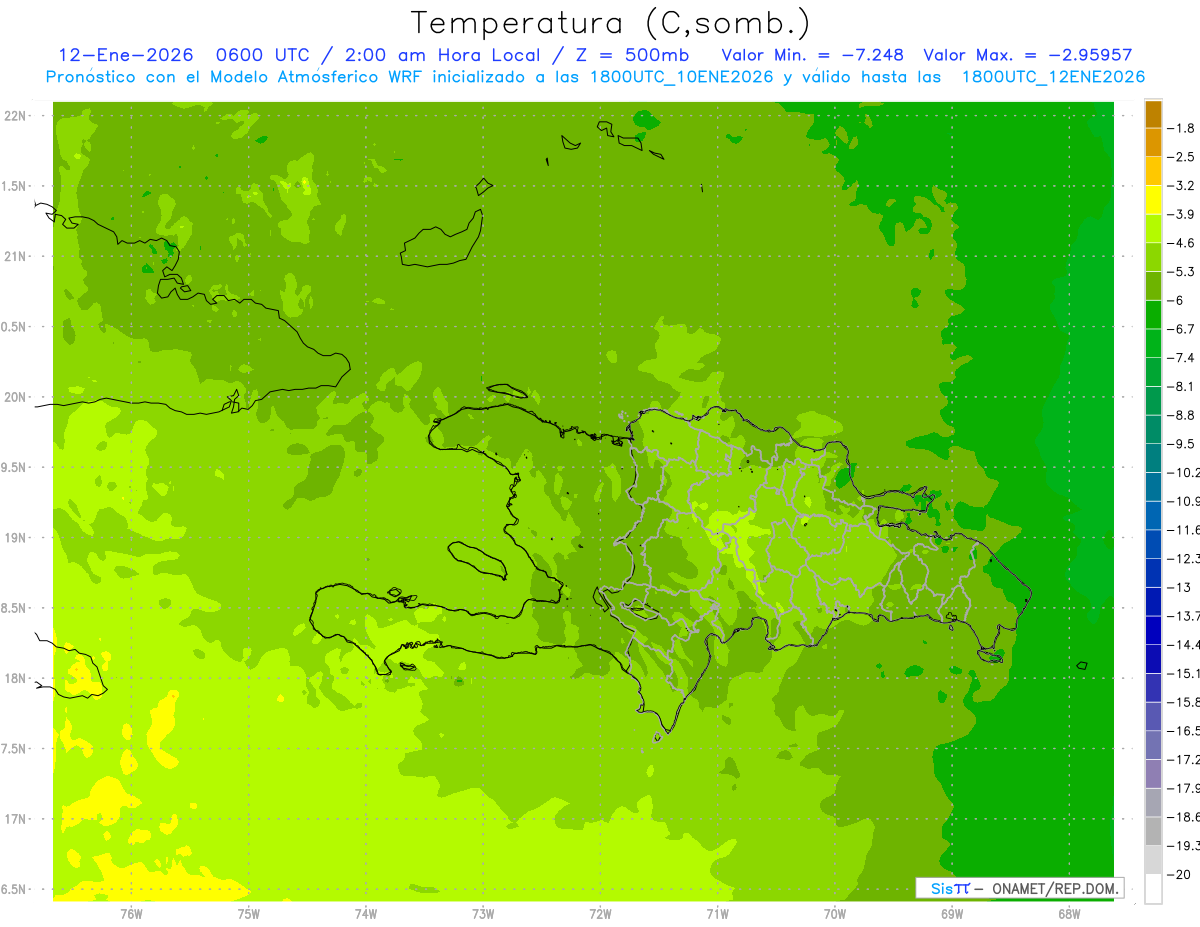Click the '71W' longitude axis label

click(x=717, y=913)
